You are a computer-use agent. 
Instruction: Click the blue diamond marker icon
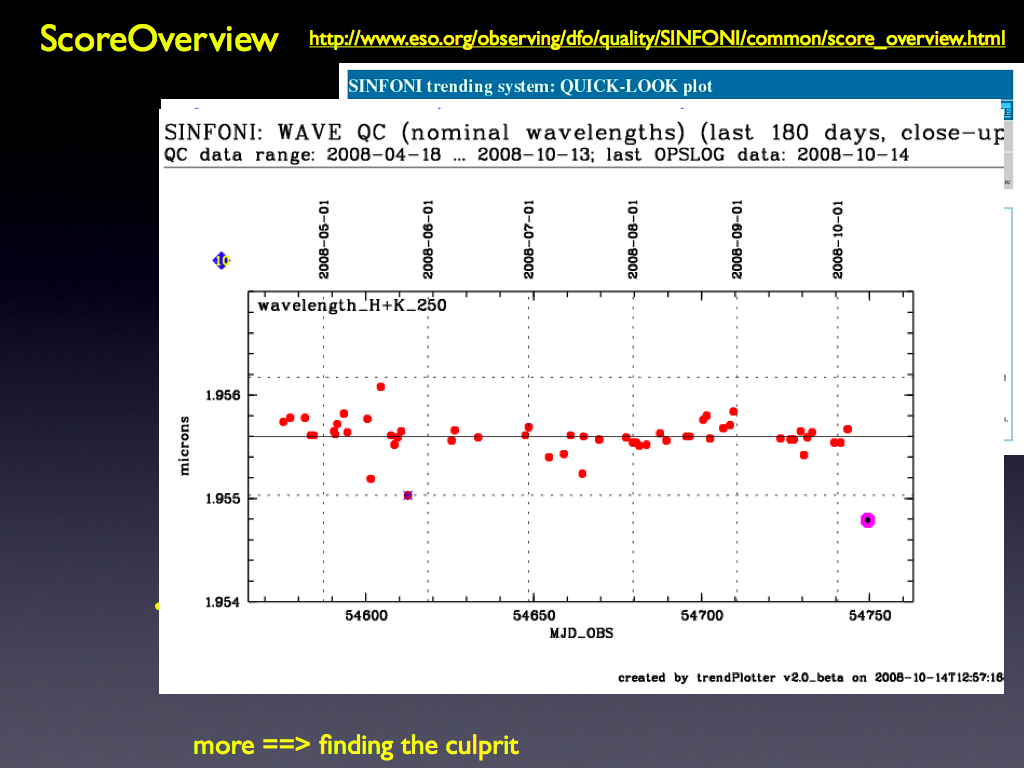[x=221, y=261]
